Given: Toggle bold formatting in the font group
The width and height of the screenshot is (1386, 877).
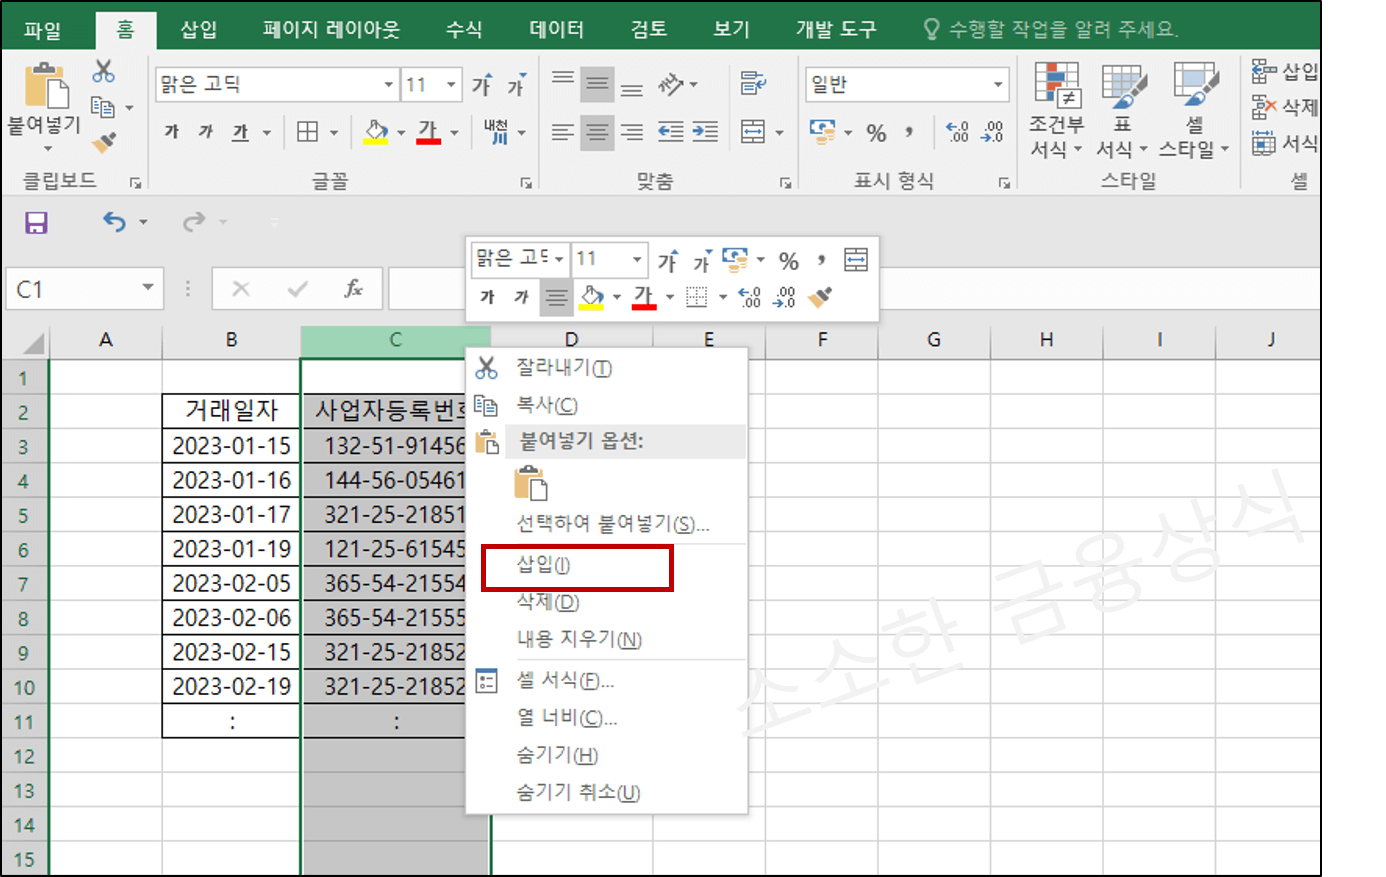Looking at the screenshot, I should pyautogui.click(x=170, y=131).
